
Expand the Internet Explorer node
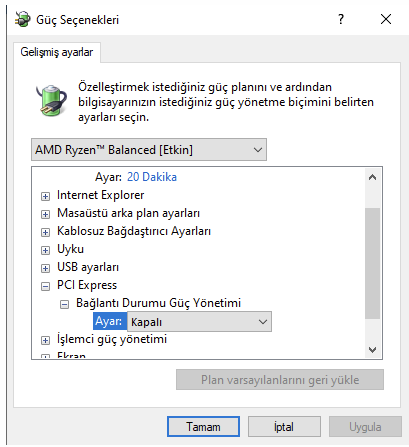tap(45, 196)
